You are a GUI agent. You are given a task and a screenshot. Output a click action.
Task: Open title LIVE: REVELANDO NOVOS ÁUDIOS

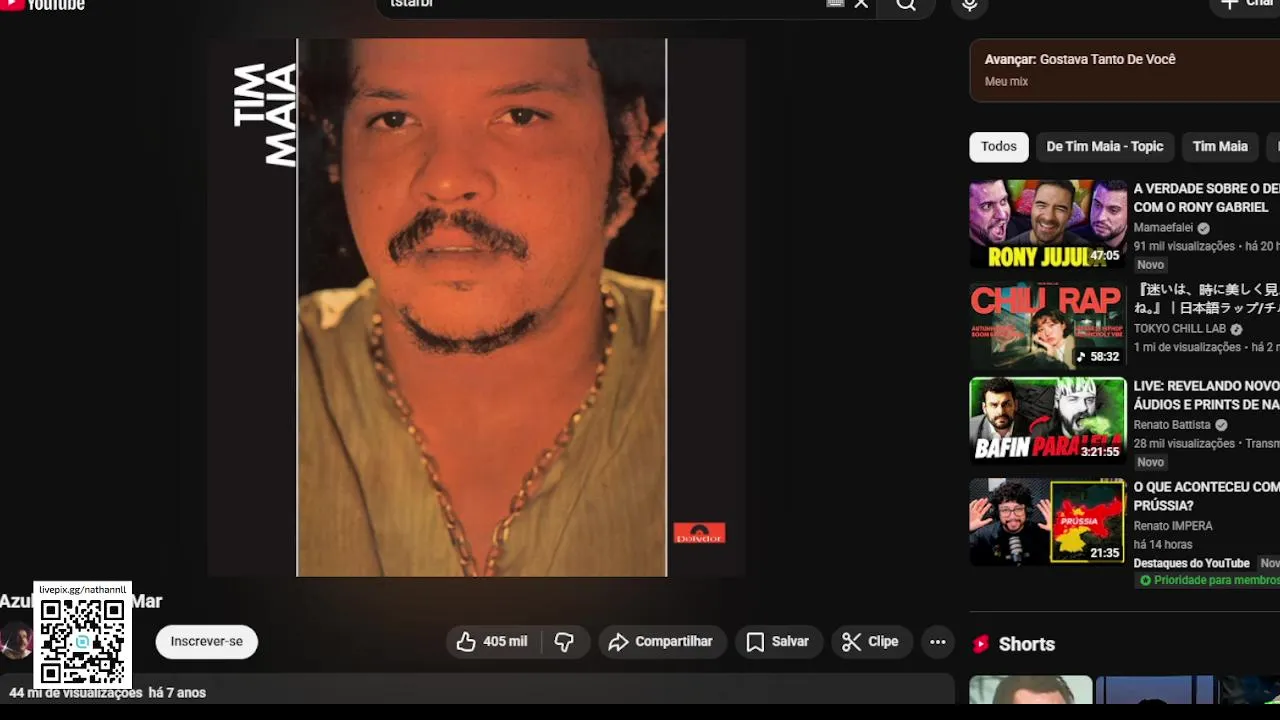click(1206, 395)
